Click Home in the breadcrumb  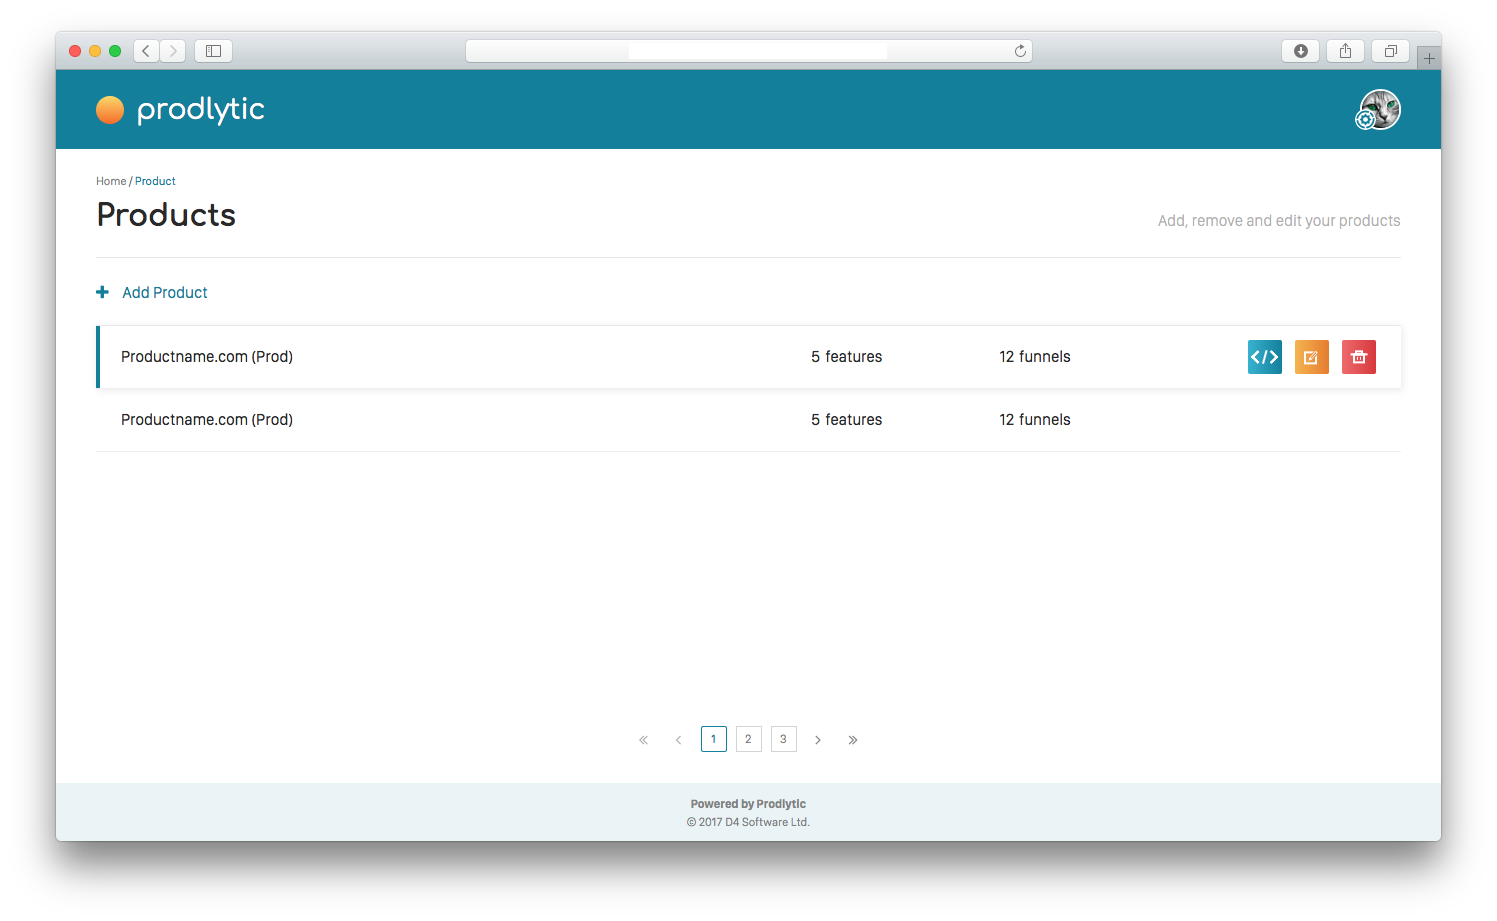tap(111, 181)
